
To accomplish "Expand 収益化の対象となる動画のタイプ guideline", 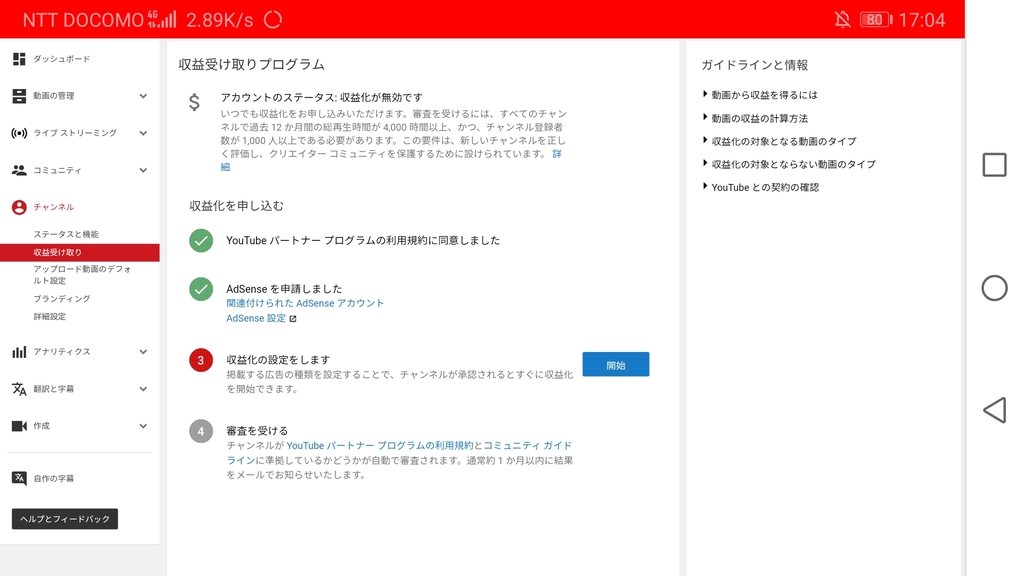I will 779,141.
